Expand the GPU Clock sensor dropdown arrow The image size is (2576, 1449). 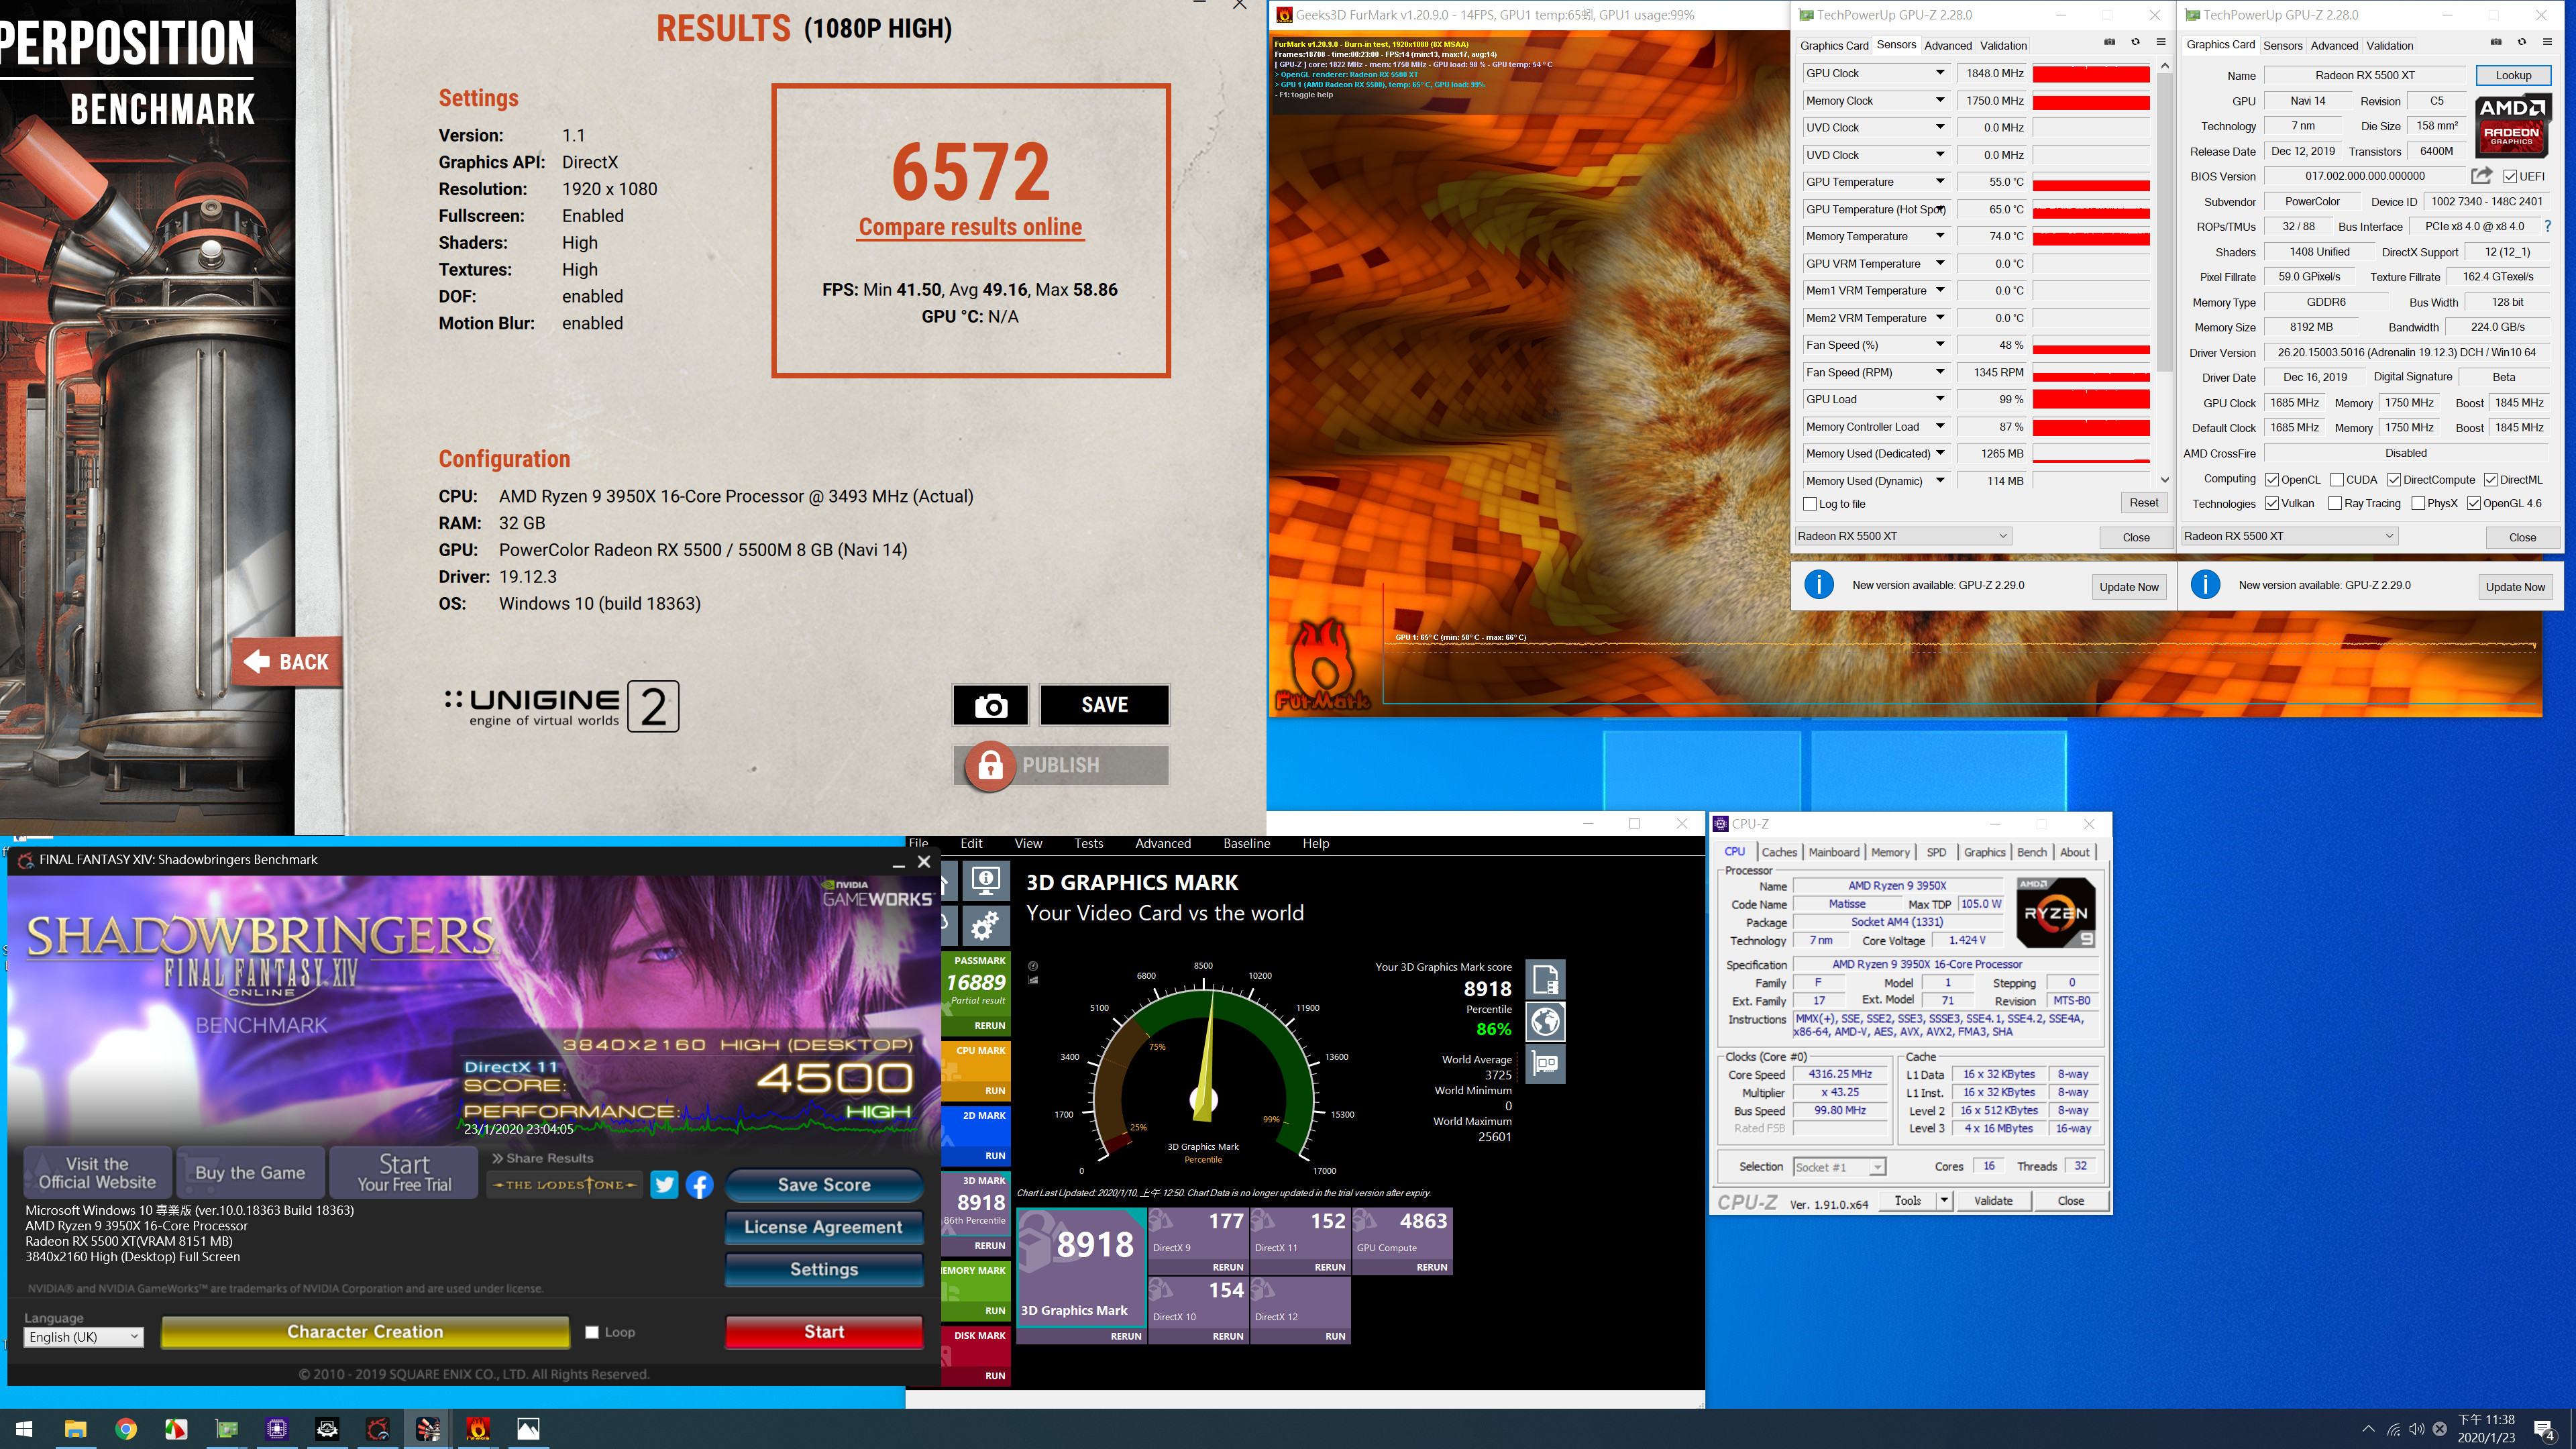(x=1940, y=73)
